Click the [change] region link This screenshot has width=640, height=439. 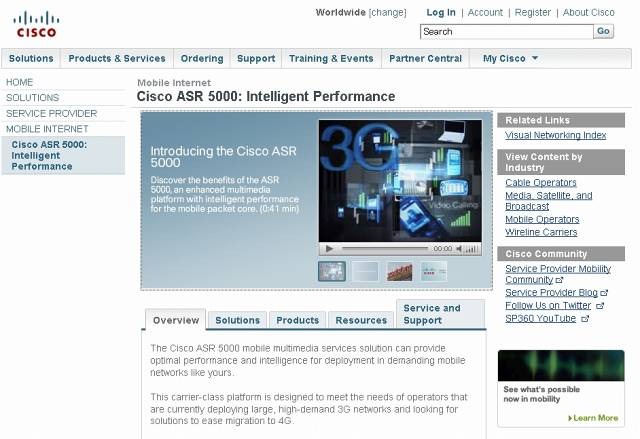(x=387, y=13)
